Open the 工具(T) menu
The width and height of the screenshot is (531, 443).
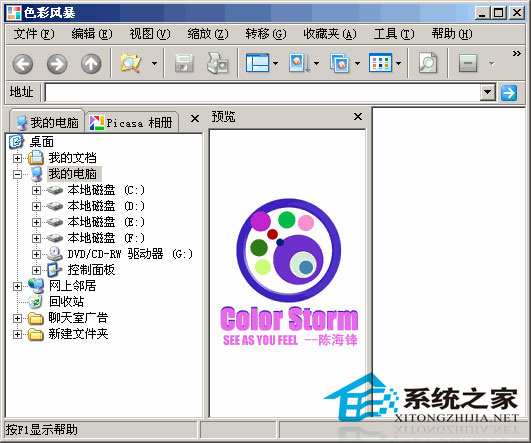[394, 34]
